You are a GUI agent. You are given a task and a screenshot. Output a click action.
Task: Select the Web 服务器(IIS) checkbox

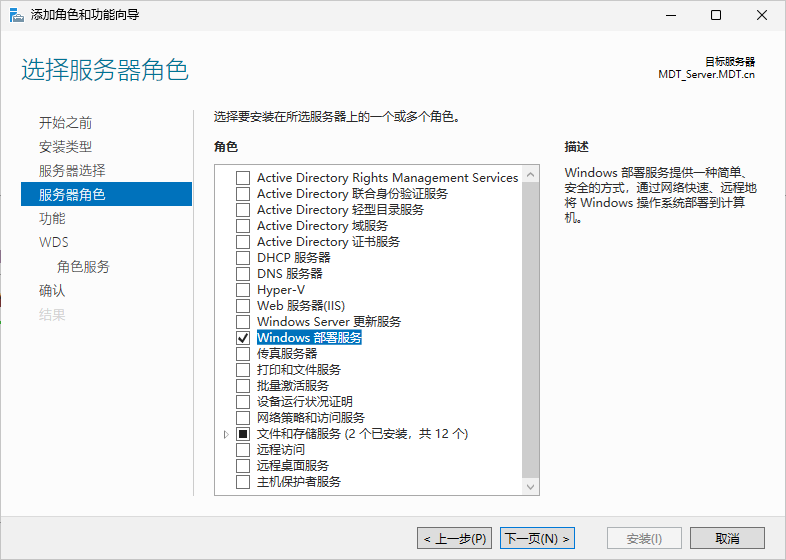(x=243, y=306)
